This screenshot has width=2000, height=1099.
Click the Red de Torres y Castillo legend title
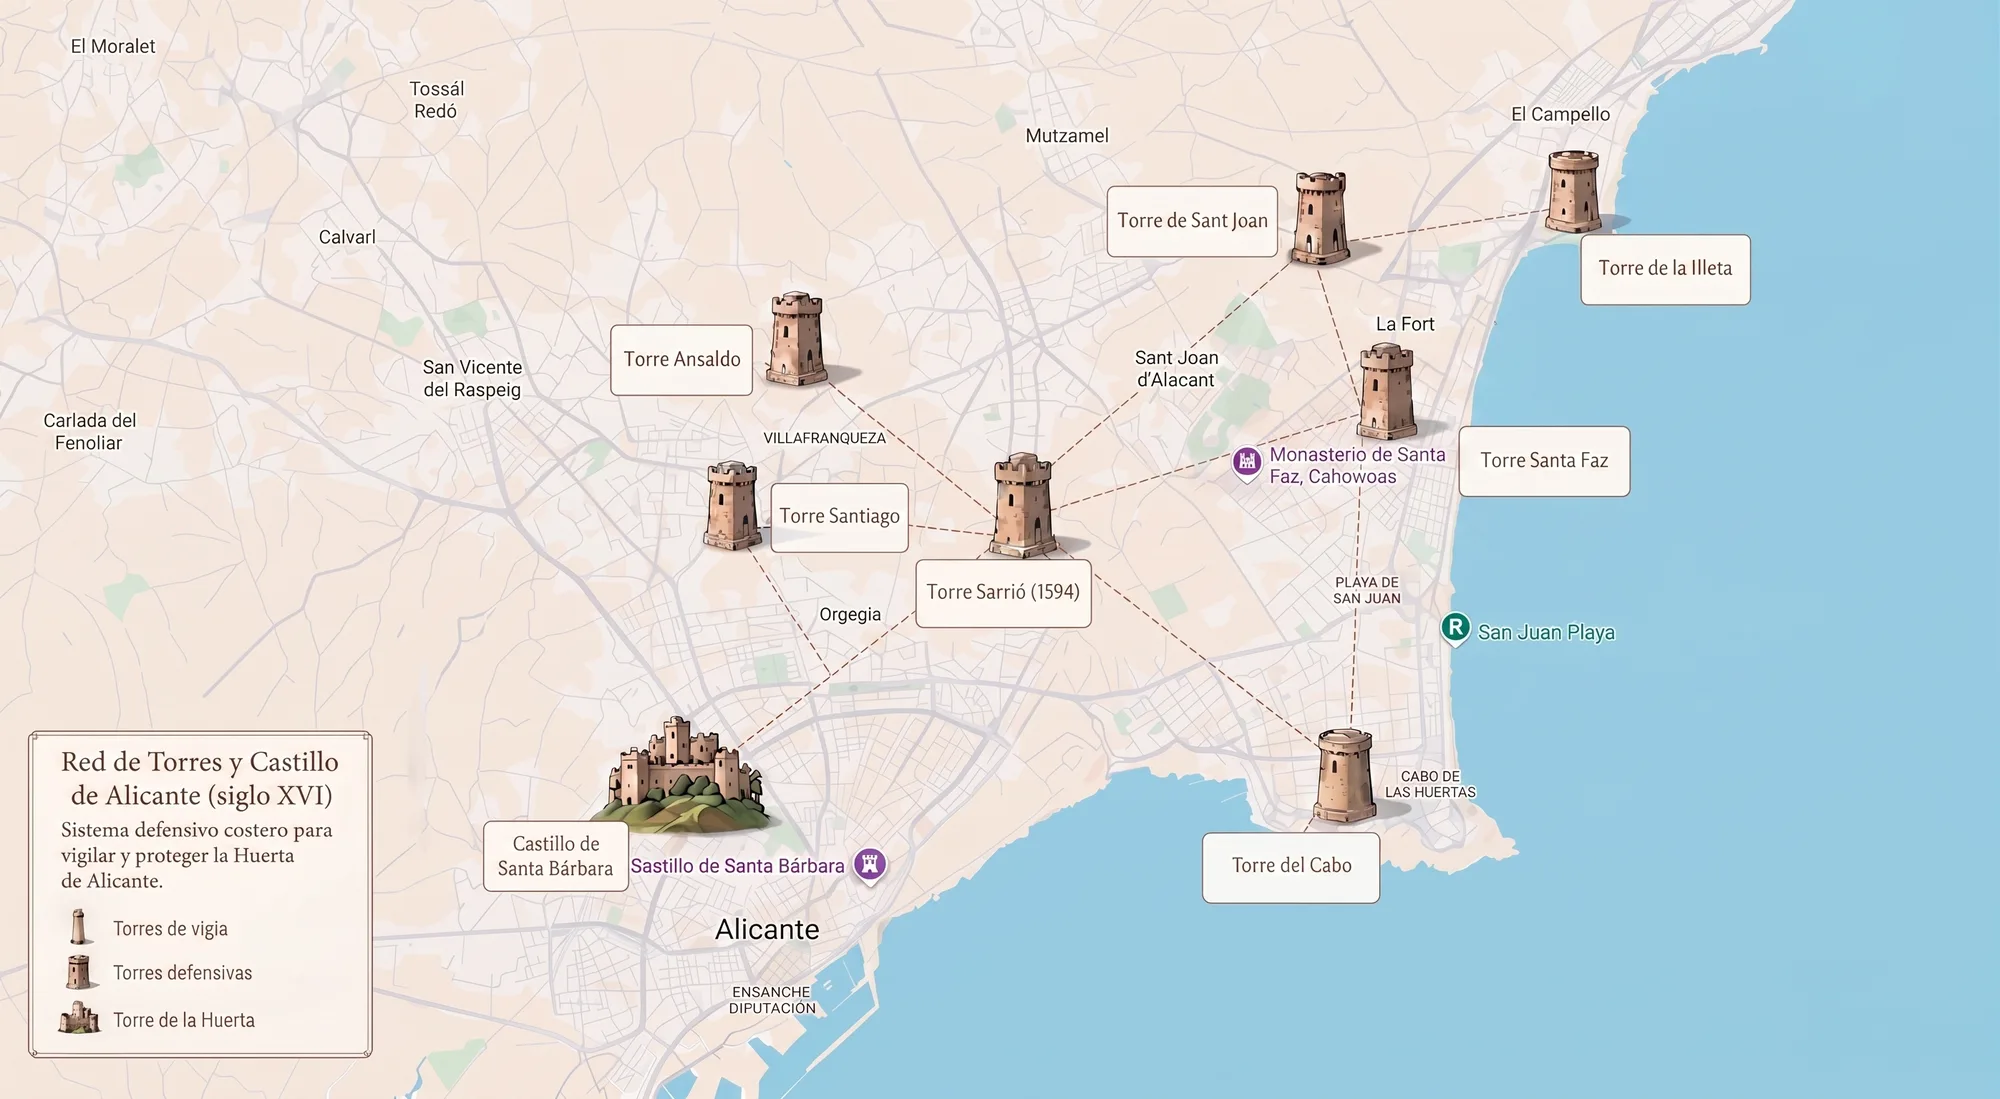tap(200, 778)
